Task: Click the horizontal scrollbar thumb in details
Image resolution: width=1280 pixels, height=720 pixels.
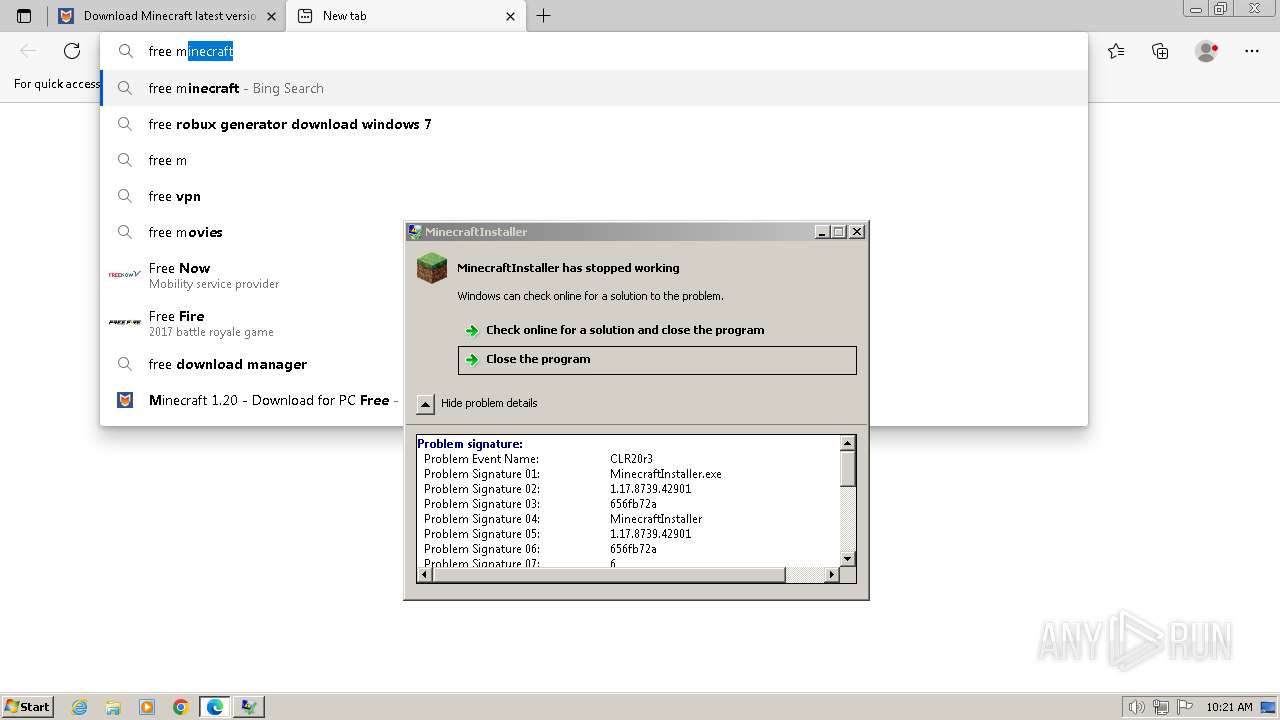Action: [x=608, y=575]
